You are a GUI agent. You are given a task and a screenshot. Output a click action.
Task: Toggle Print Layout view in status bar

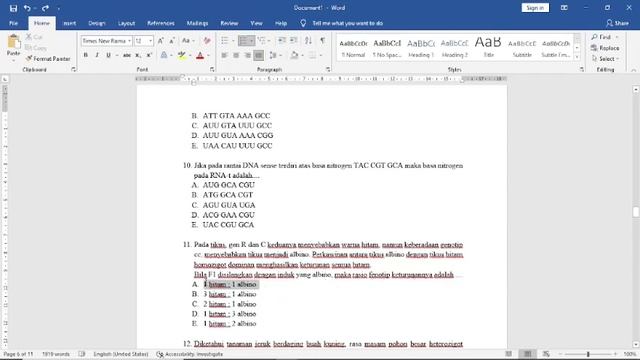527,354
